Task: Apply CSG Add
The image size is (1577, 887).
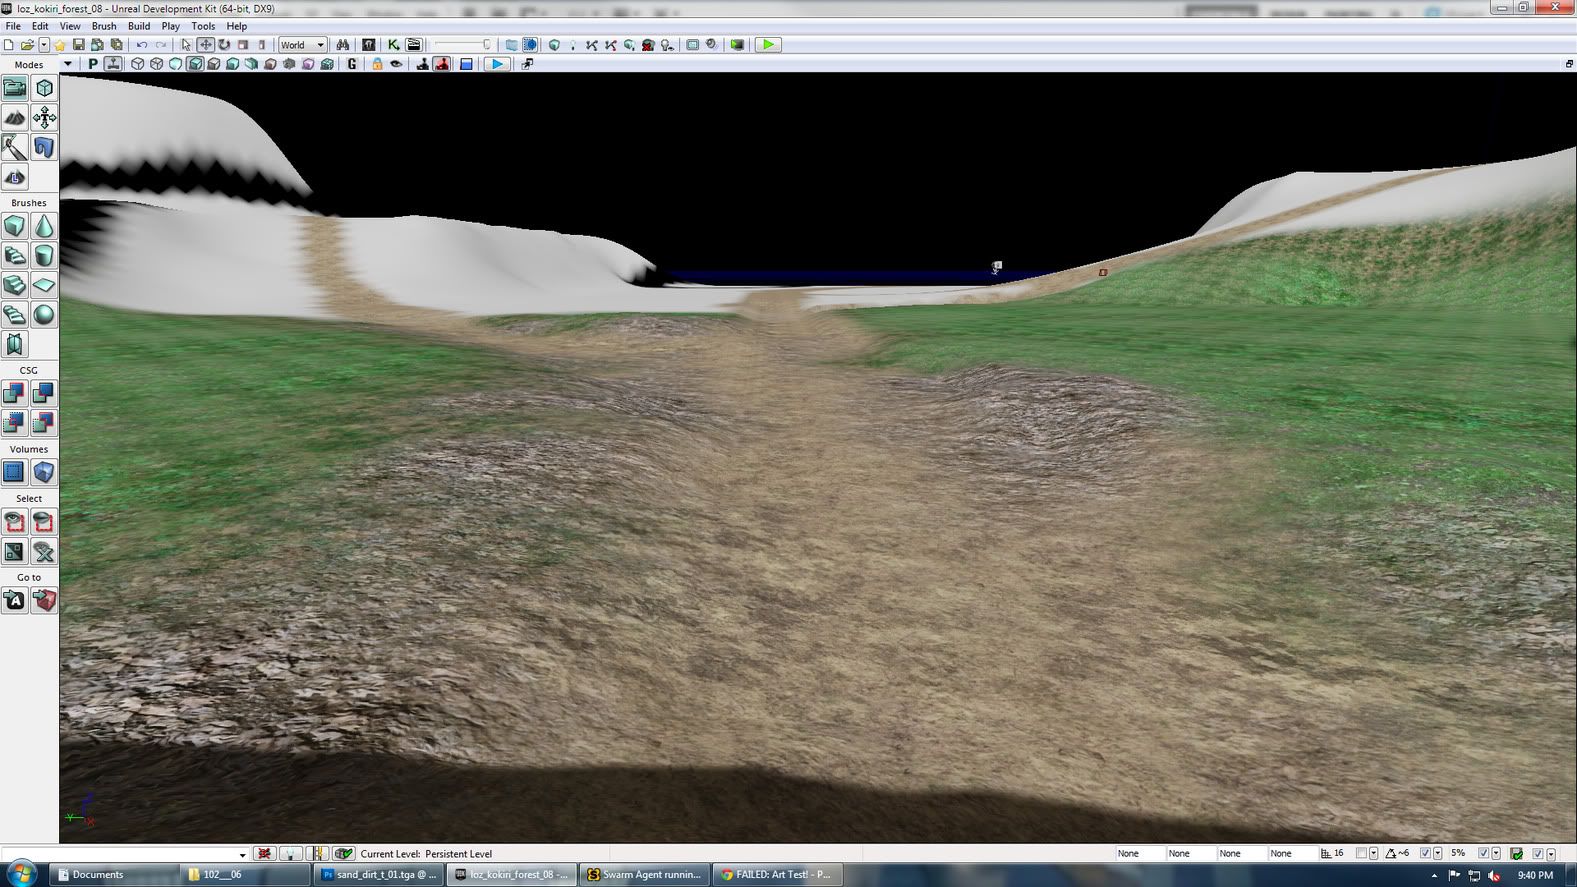Action: [15, 393]
